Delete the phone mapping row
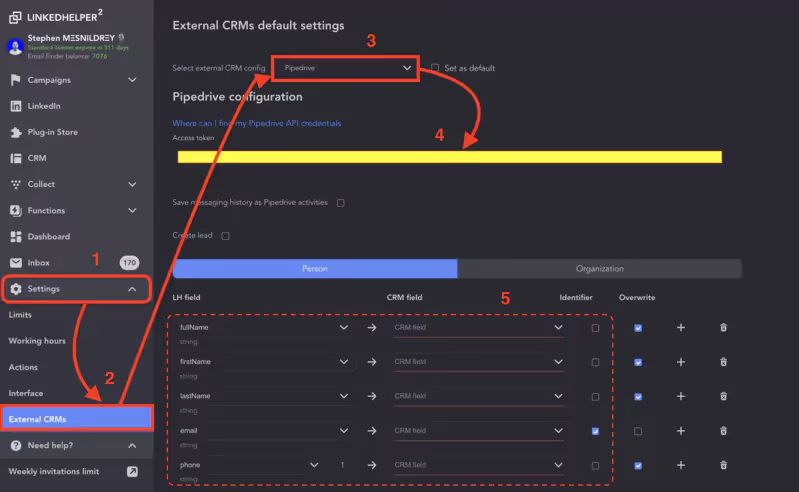This screenshot has width=799, height=492. [723, 465]
